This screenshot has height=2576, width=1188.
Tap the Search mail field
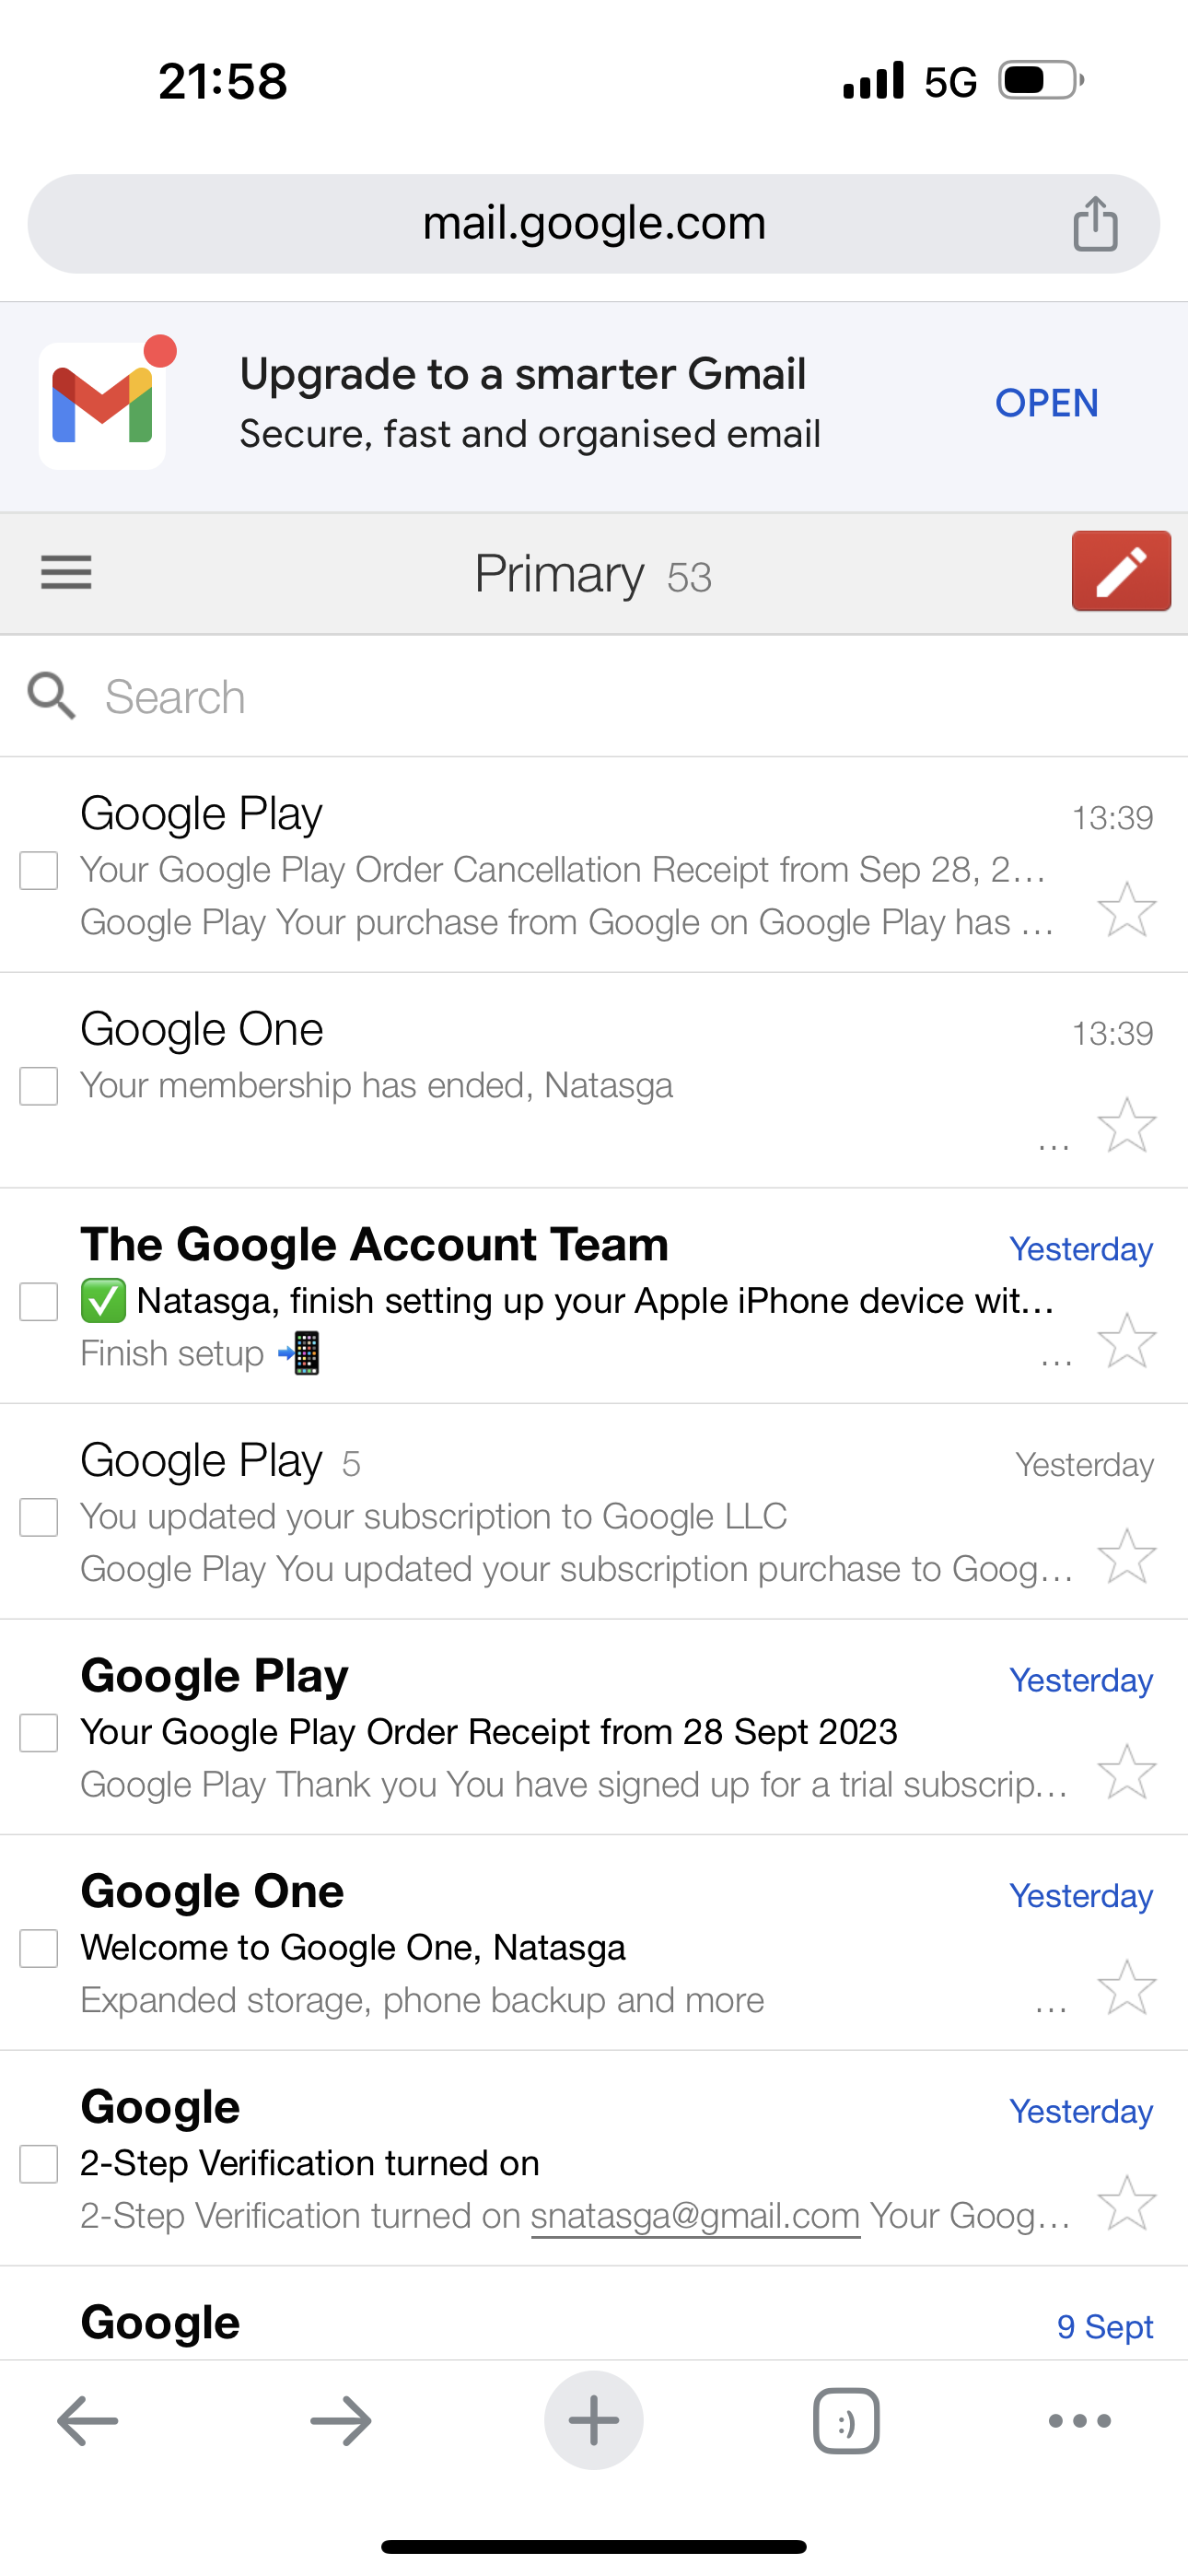600,697
